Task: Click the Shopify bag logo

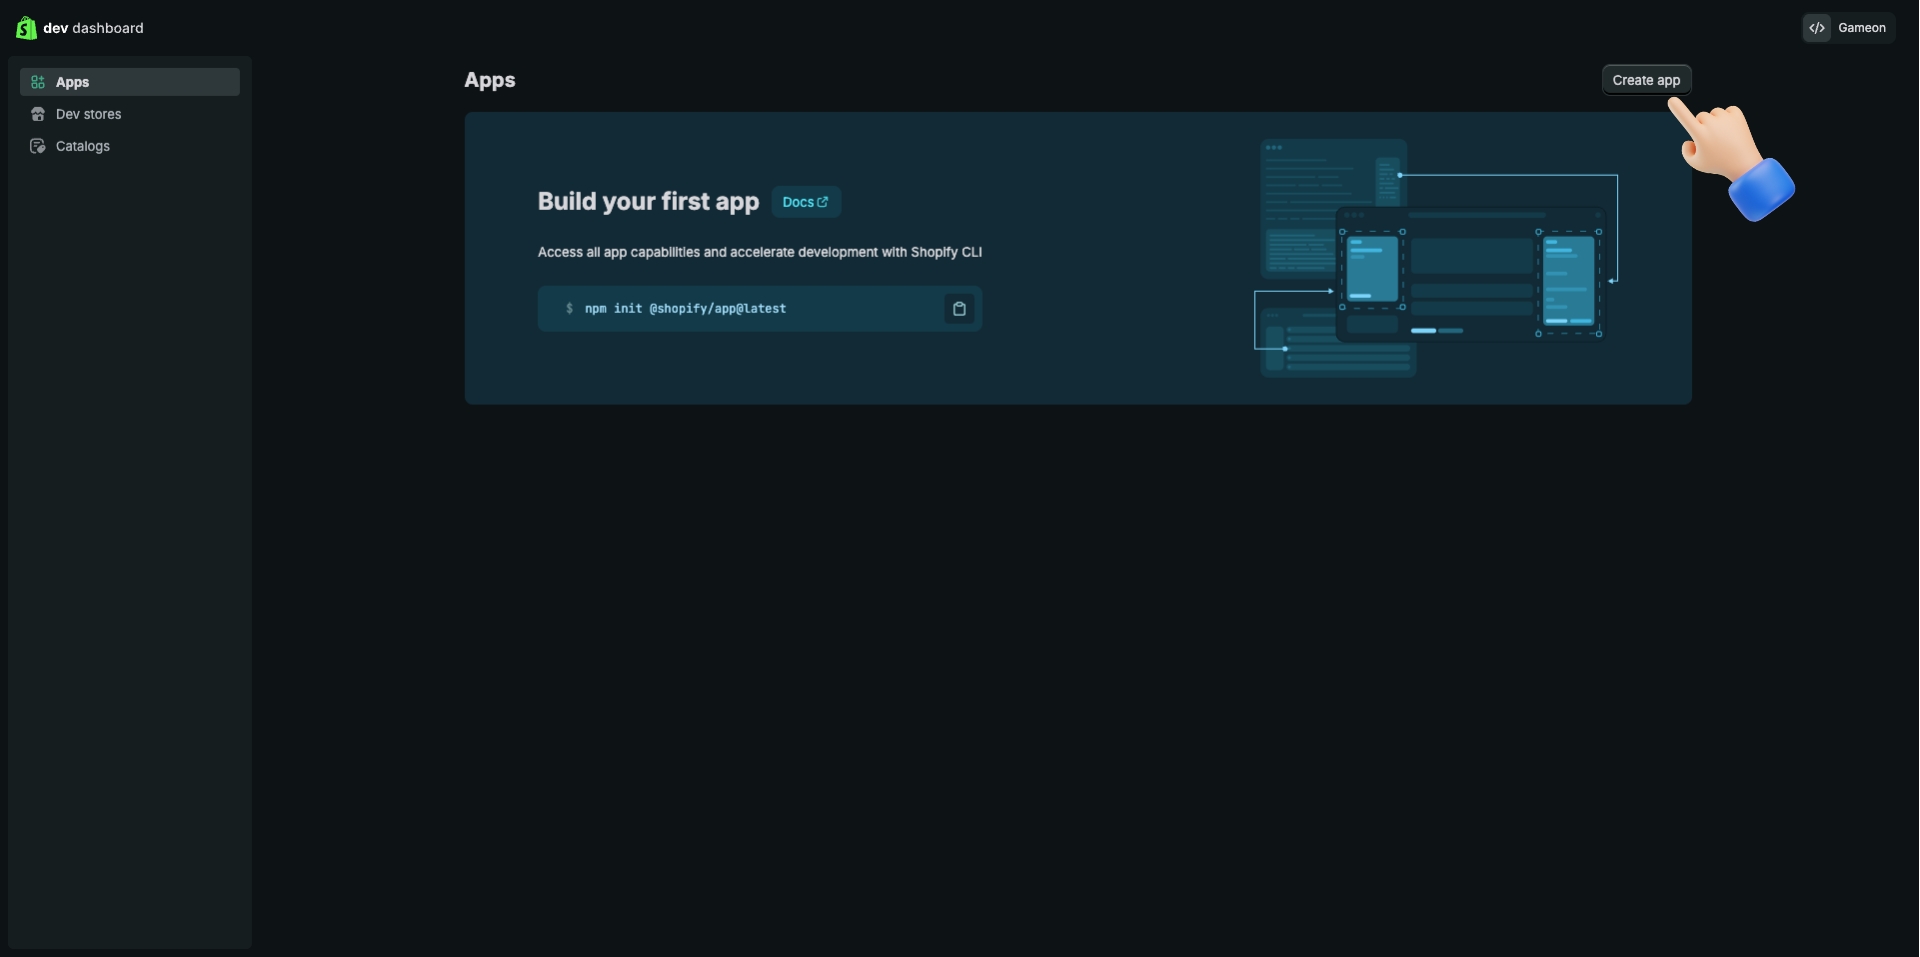Action: click(25, 28)
